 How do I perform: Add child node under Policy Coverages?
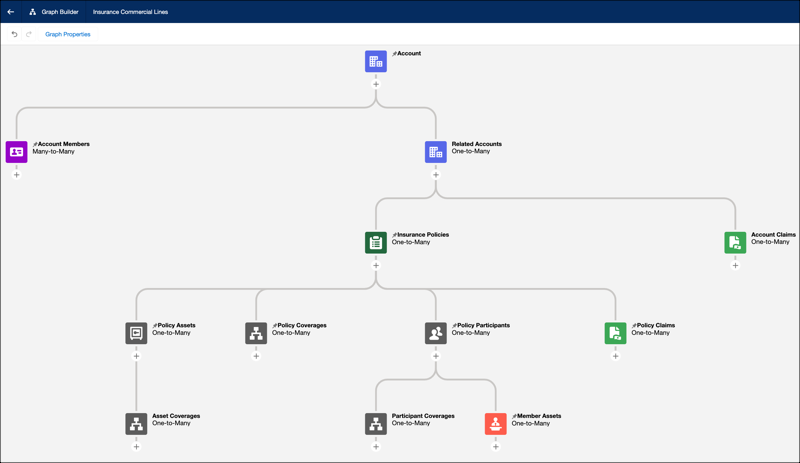coord(256,356)
